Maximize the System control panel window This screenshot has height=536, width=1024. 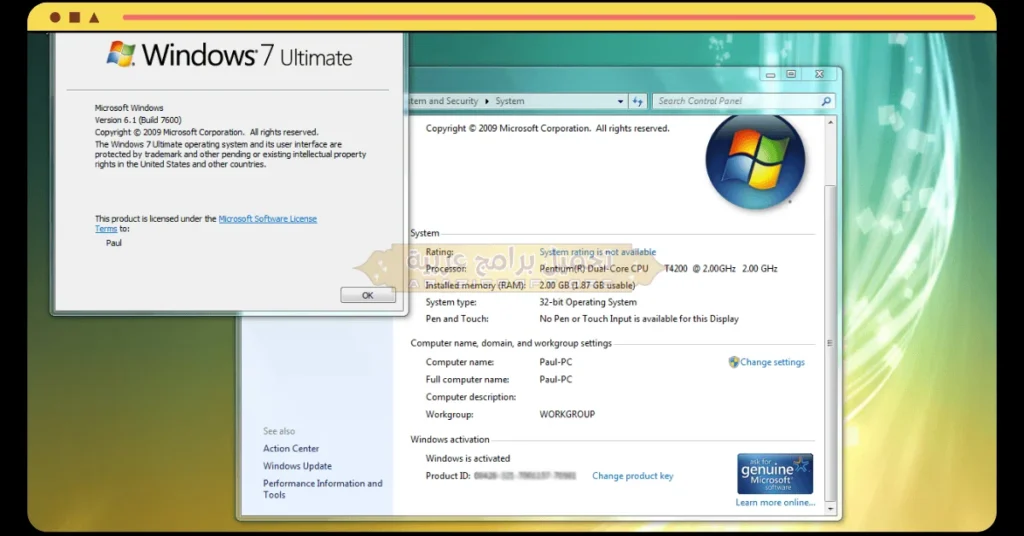(791, 74)
